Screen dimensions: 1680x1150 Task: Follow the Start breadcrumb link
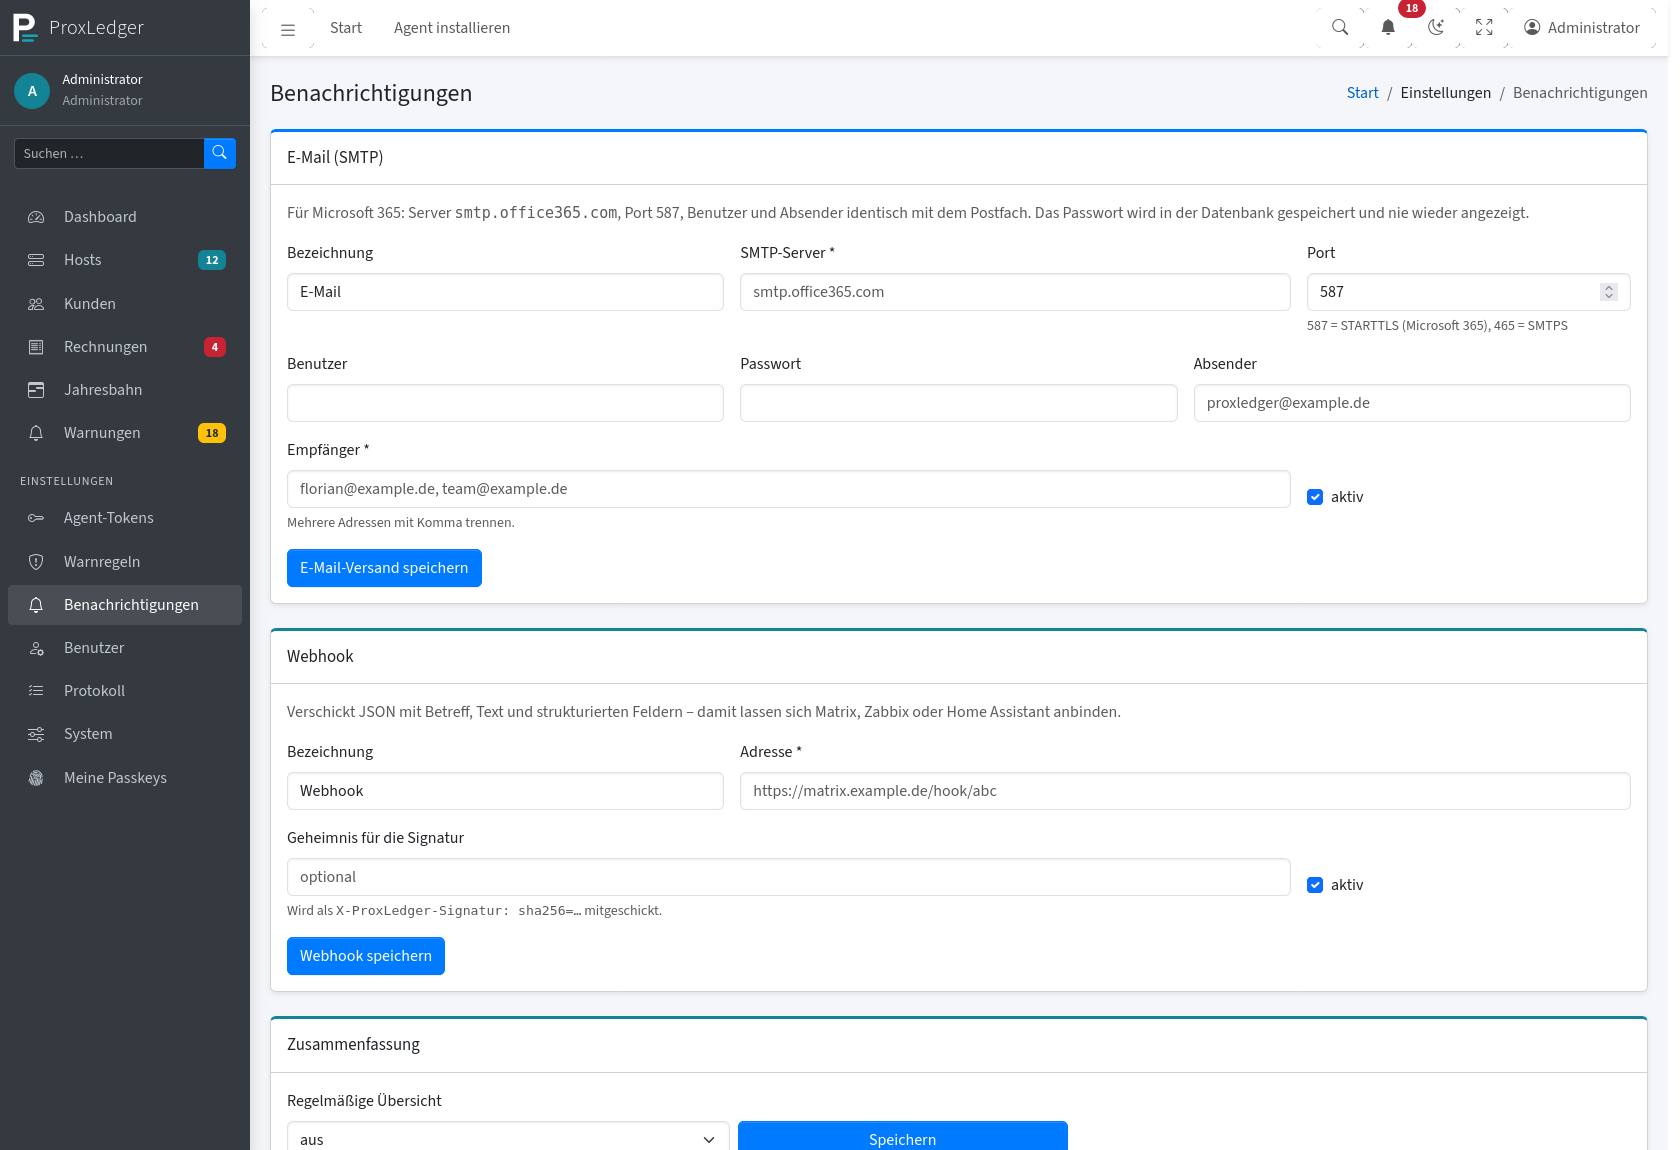click(1362, 93)
